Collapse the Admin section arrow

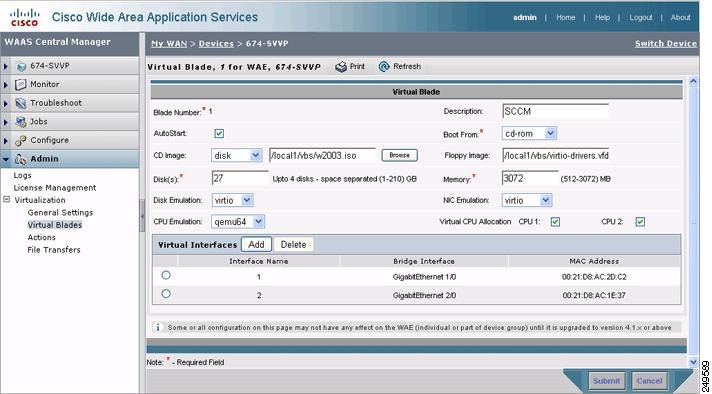tap(6, 159)
